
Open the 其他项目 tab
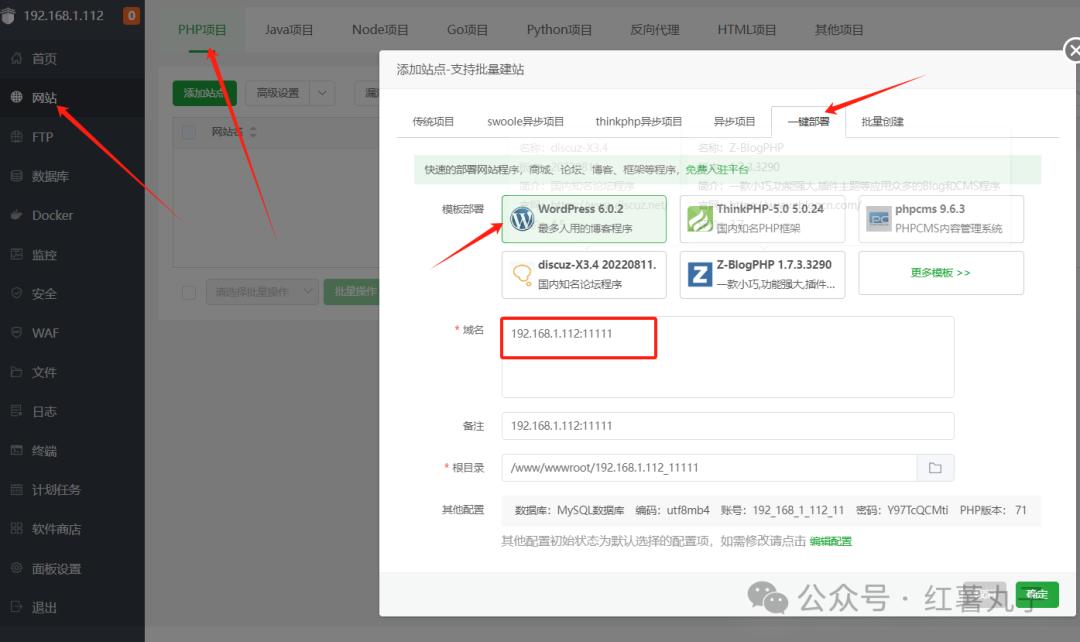(x=839, y=30)
